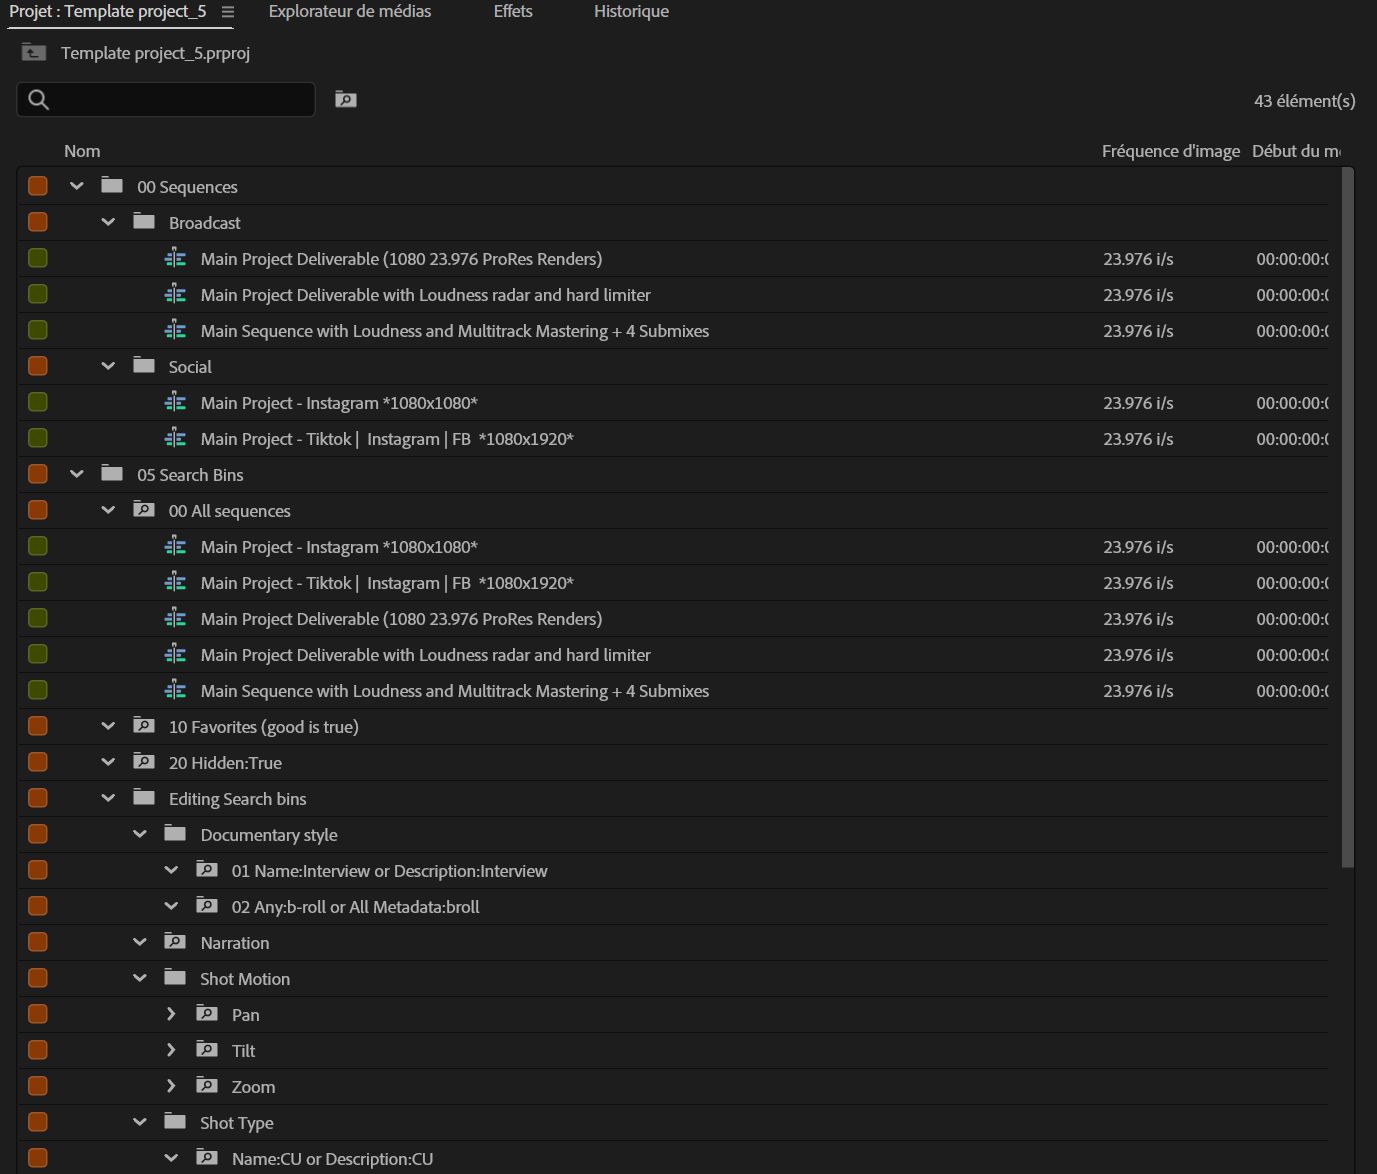Click the search bin icon of Narration
Screen dimensions: 1377x1174
tap(175, 941)
